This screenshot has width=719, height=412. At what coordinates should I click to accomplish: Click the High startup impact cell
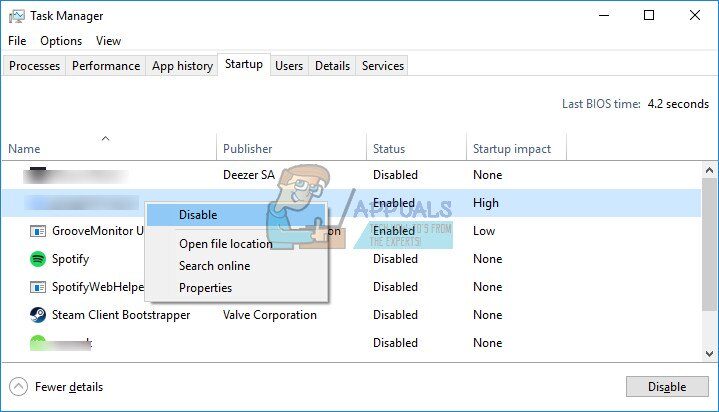coord(486,203)
